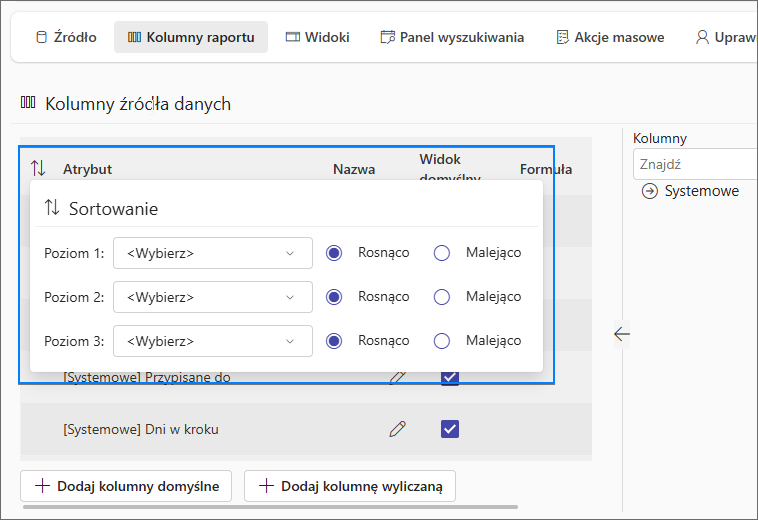Viewport: 758px width, 520px height.
Task: Select Rosnąco for Poziom 2
Action: [x=334, y=297]
